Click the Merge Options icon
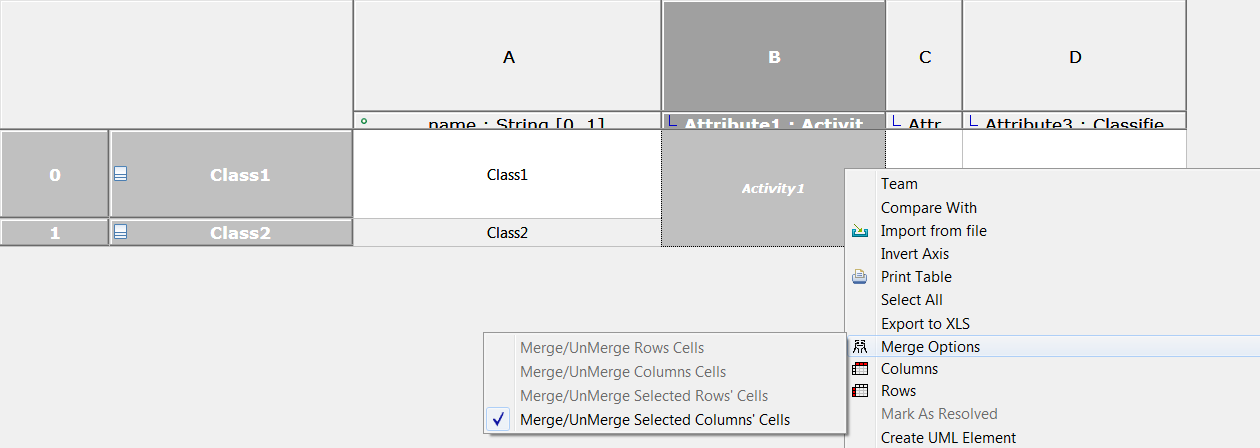The height and width of the screenshot is (448, 1260). point(860,347)
